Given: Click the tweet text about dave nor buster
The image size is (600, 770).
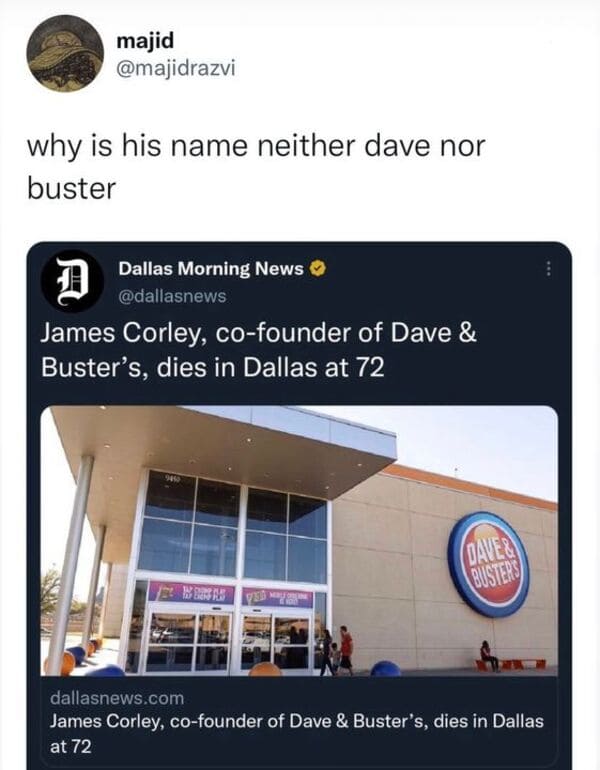Looking at the screenshot, I should click(x=255, y=167).
